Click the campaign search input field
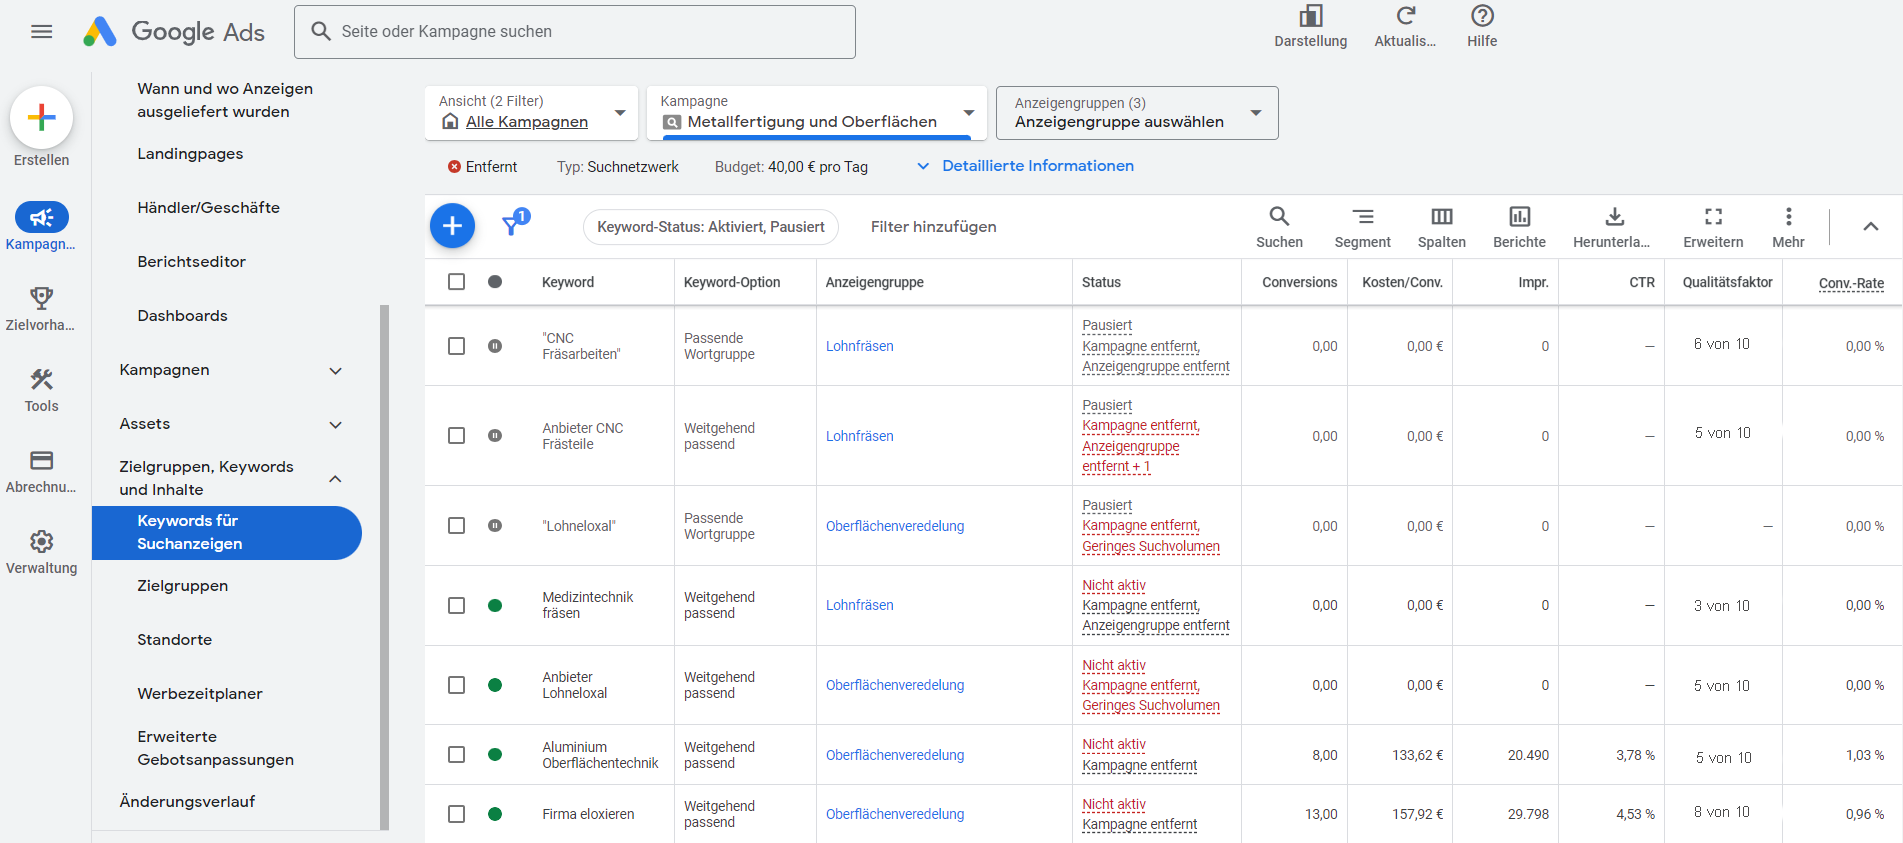The image size is (1903, 843). (575, 32)
